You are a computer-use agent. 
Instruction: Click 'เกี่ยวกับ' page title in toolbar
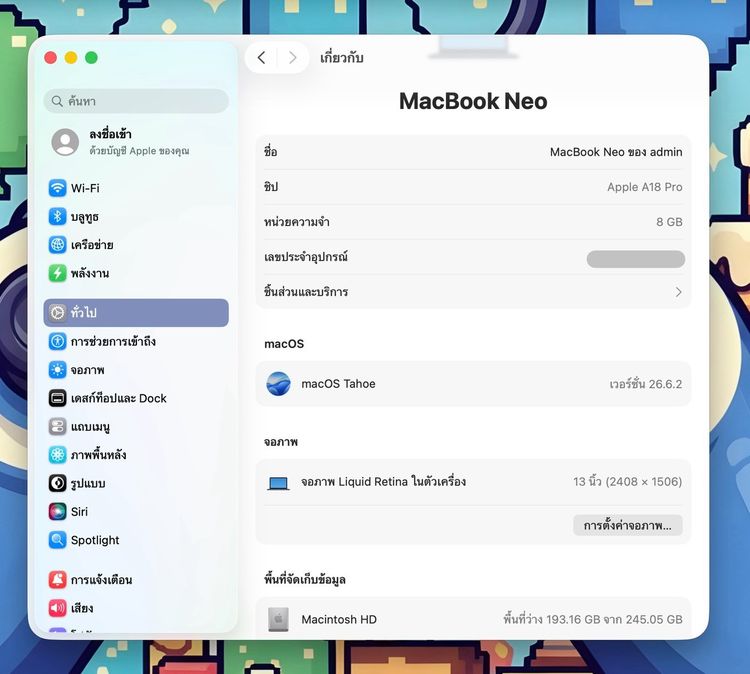342,58
